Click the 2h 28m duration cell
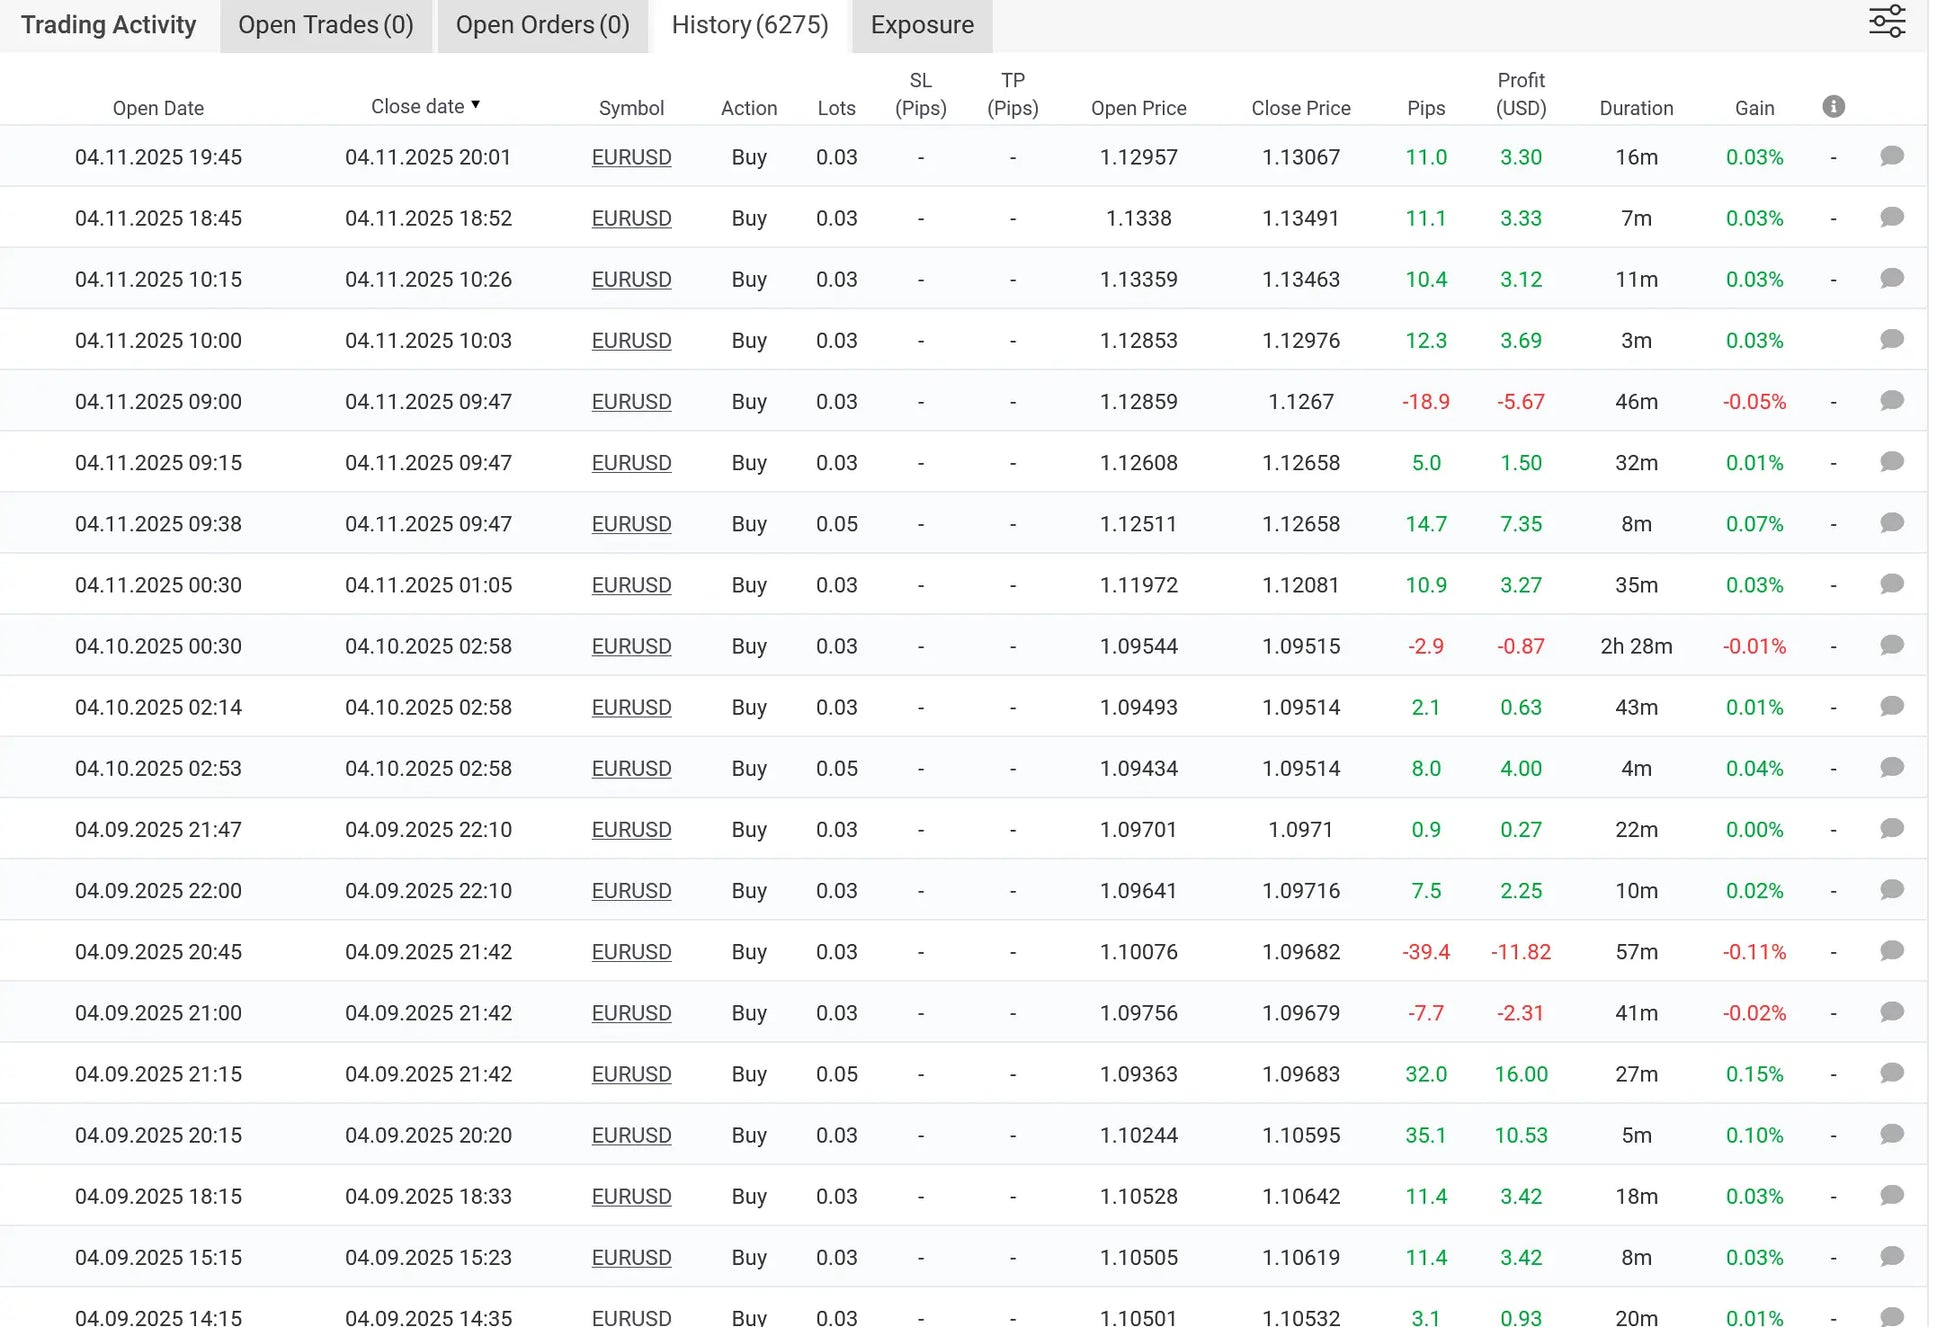 1636,646
